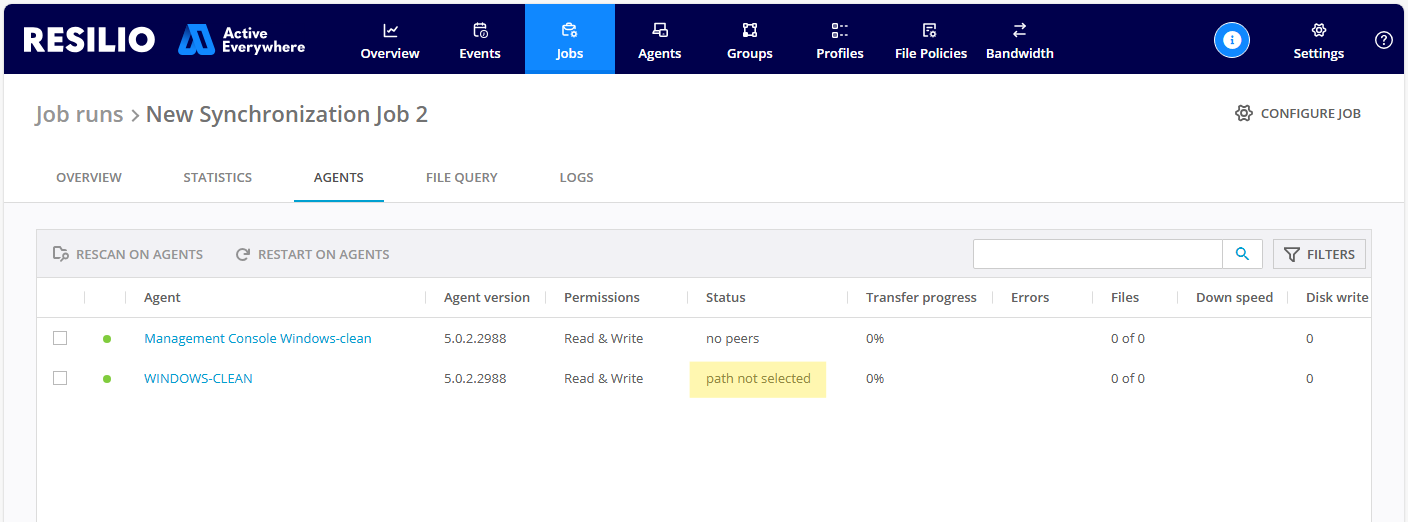1408x522 pixels.
Task: Click the agents search input field
Action: click(x=1097, y=254)
